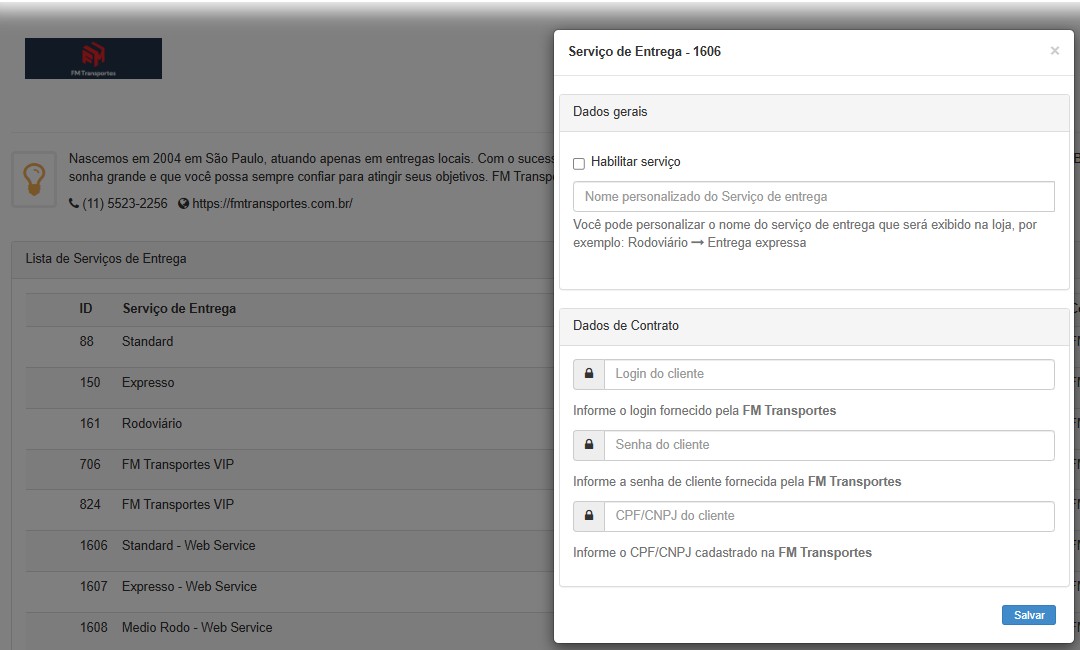Screen dimensions: 1080x650
Task: Click the Salvar button
Action: click(1028, 615)
